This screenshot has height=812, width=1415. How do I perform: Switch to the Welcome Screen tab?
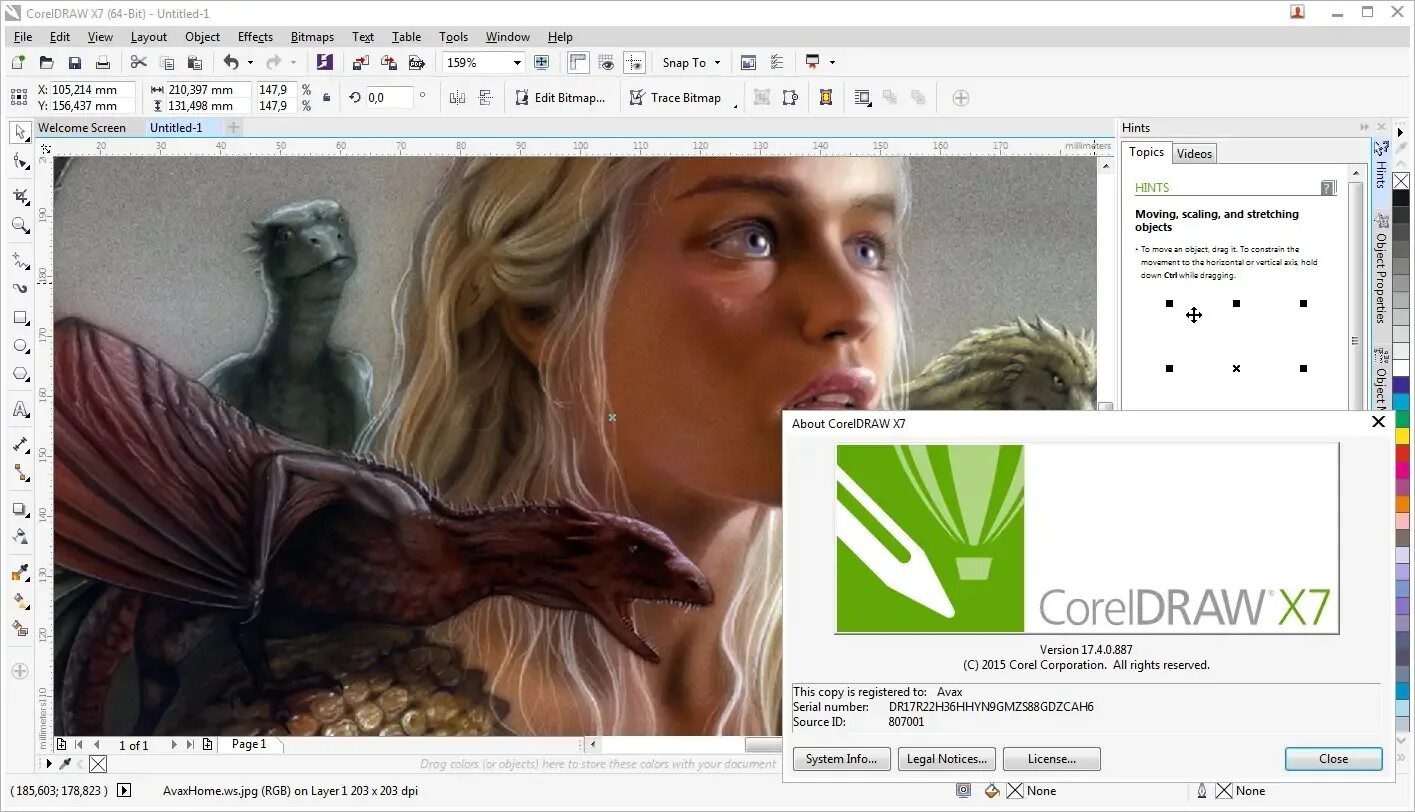tap(82, 128)
